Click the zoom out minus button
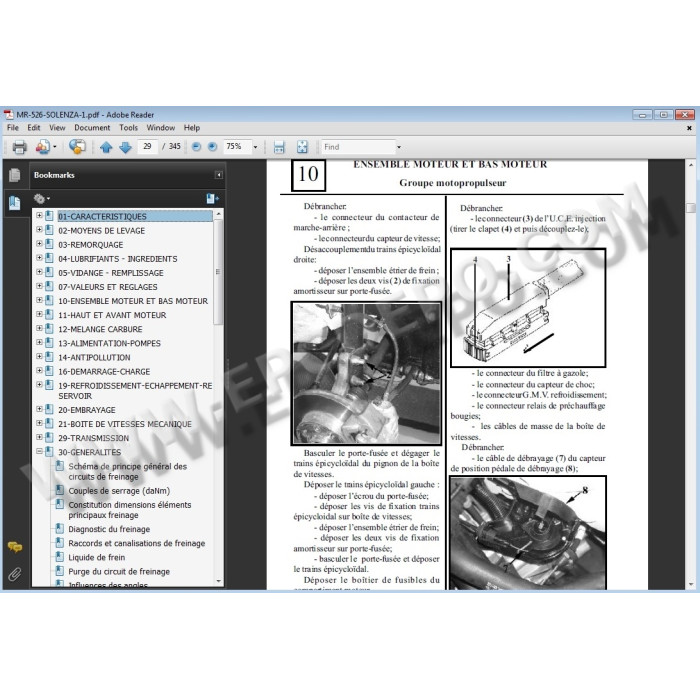Screen dimensions: 700x700 (196, 147)
